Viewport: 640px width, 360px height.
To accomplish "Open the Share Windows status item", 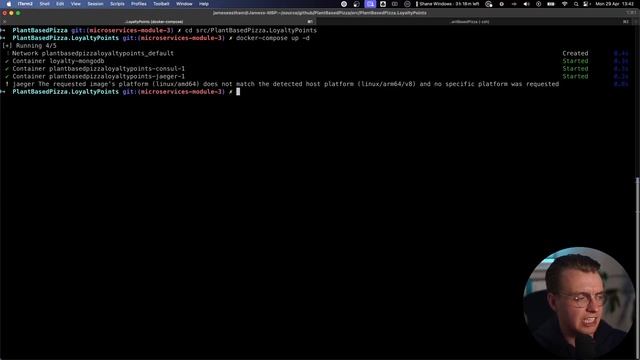I will point(448,4).
